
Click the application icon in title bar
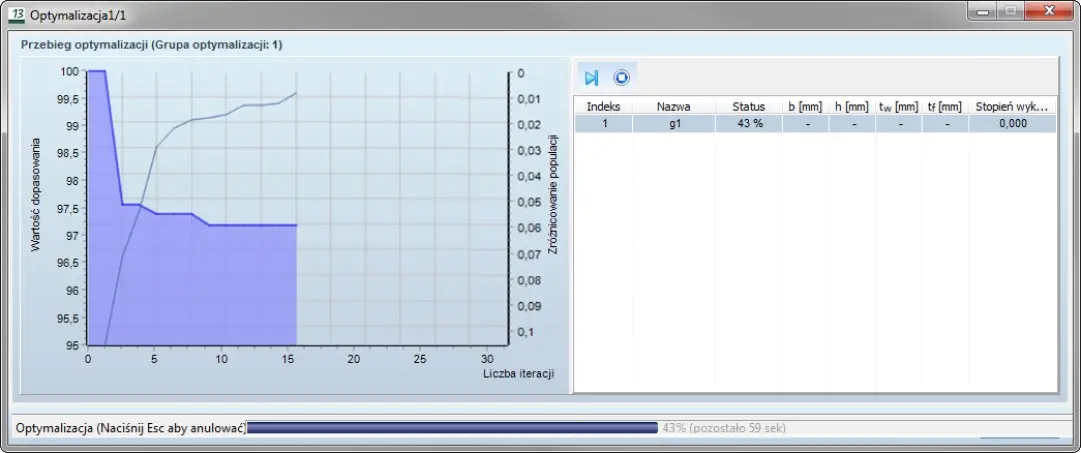[16, 14]
